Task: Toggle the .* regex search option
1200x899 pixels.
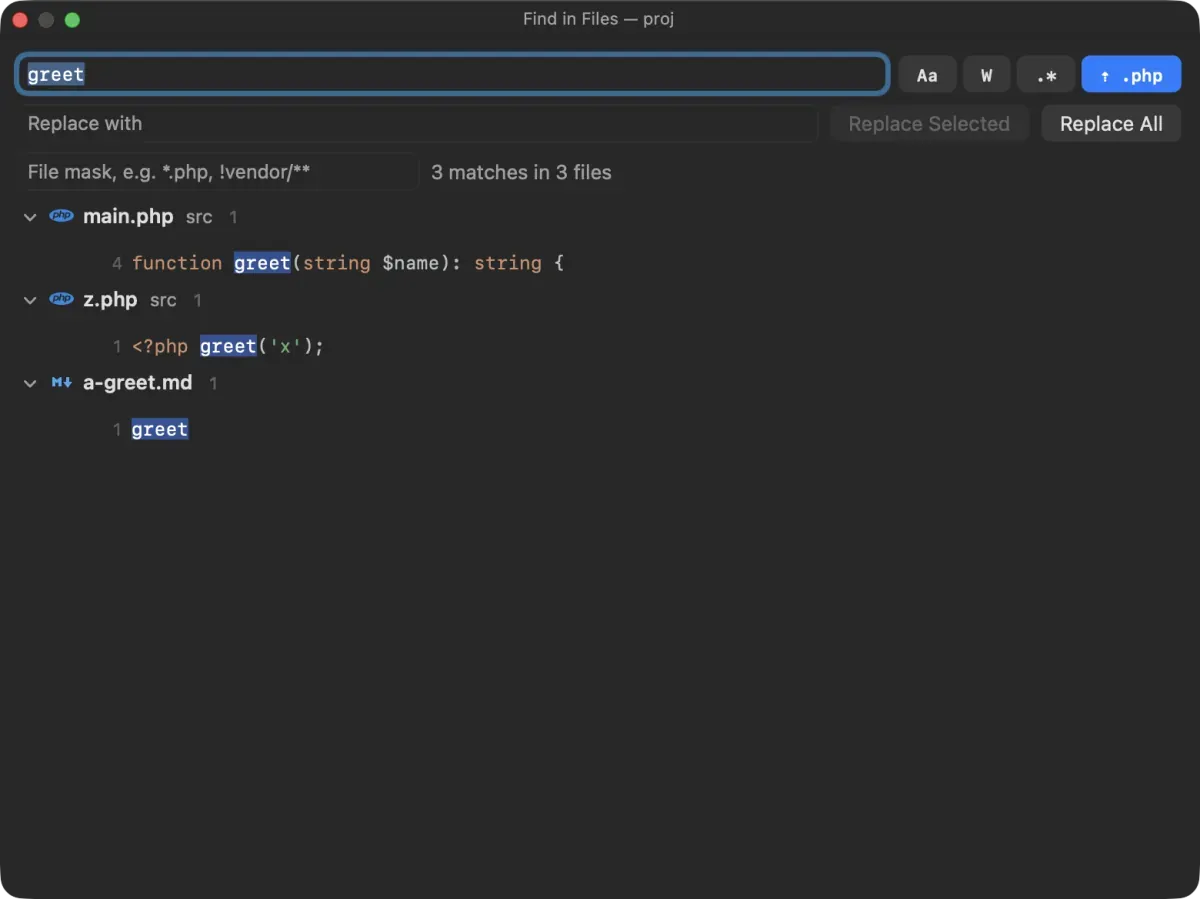Action: (x=1046, y=75)
